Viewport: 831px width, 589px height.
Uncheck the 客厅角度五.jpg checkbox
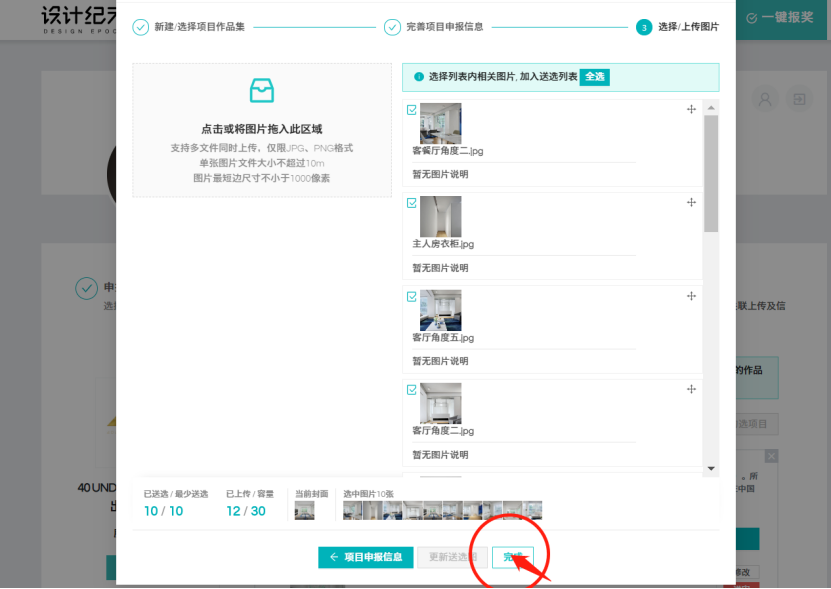point(411,297)
